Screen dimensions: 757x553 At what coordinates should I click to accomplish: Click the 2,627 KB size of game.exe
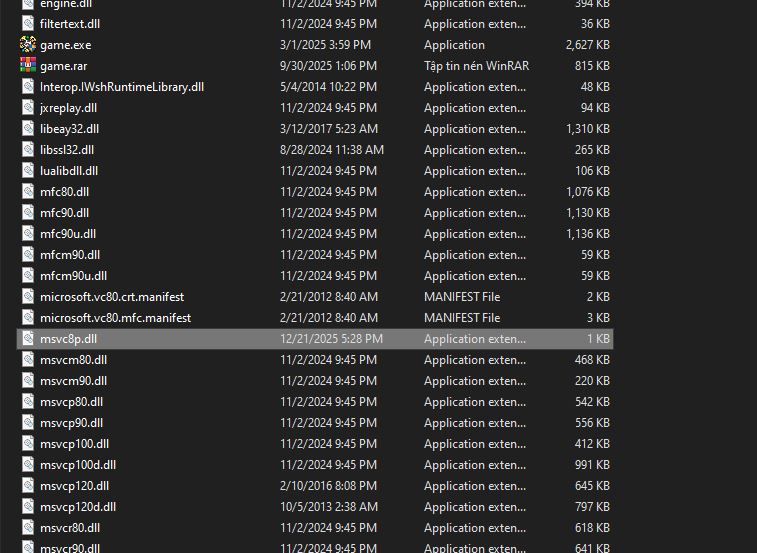pos(587,45)
